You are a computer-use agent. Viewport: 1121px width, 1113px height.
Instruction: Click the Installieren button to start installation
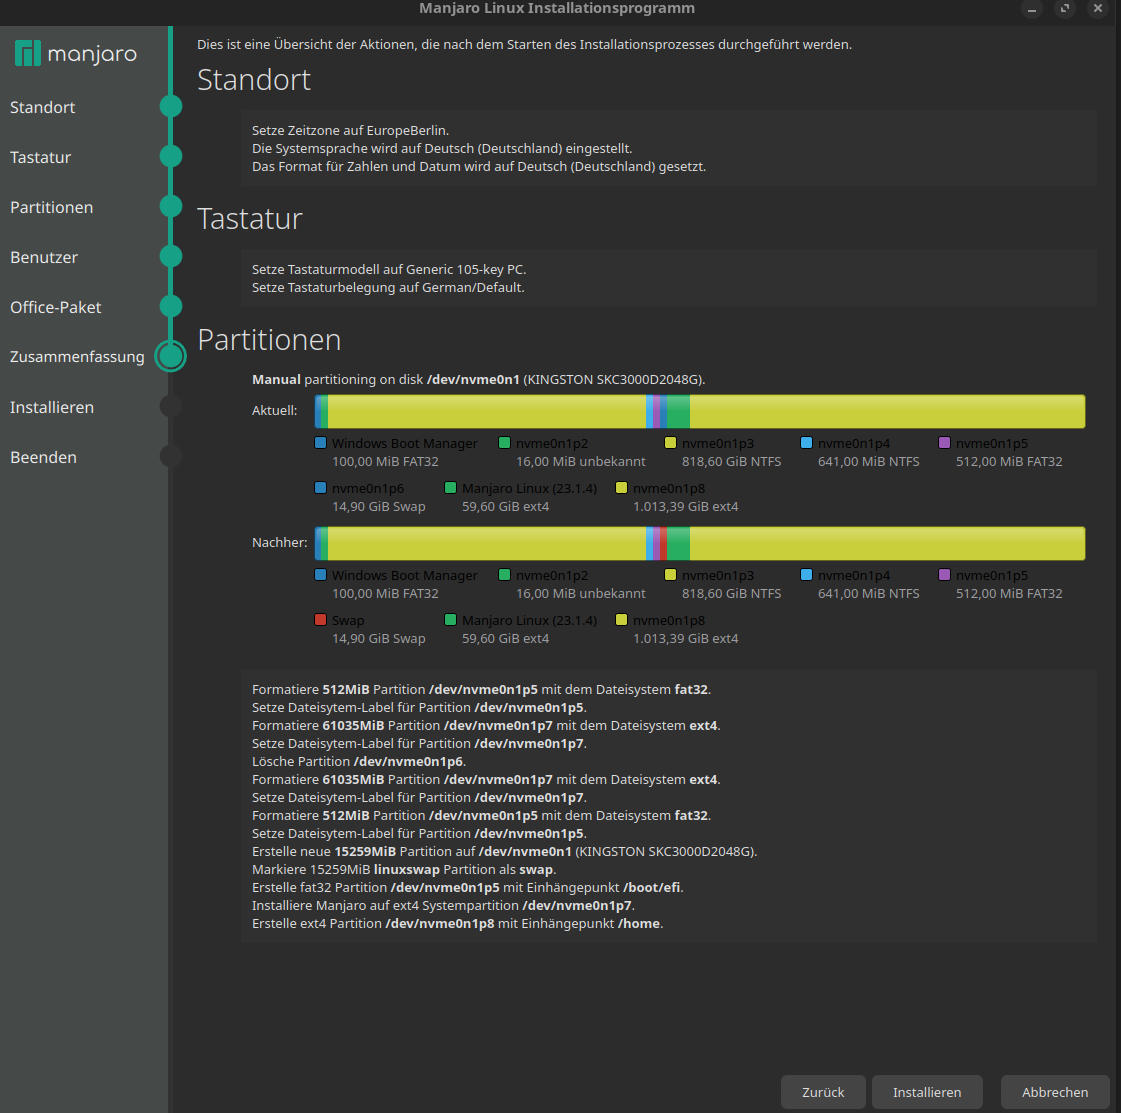point(927,1092)
